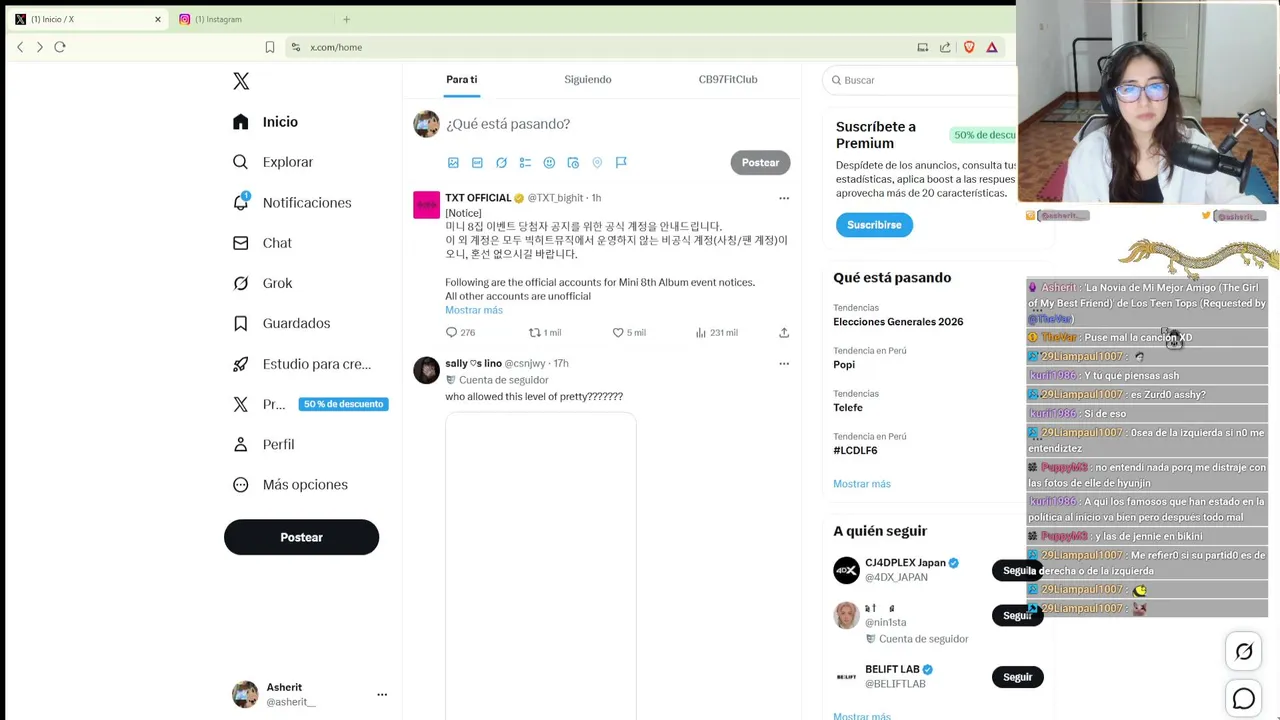Click share page icon in address bar
Screen dimensions: 1280x720
[x=945, y=47]
